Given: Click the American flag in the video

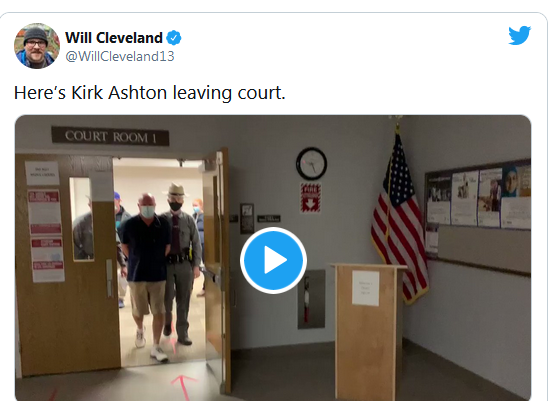Looking at the screenshot, I should (x=401, y=218).
